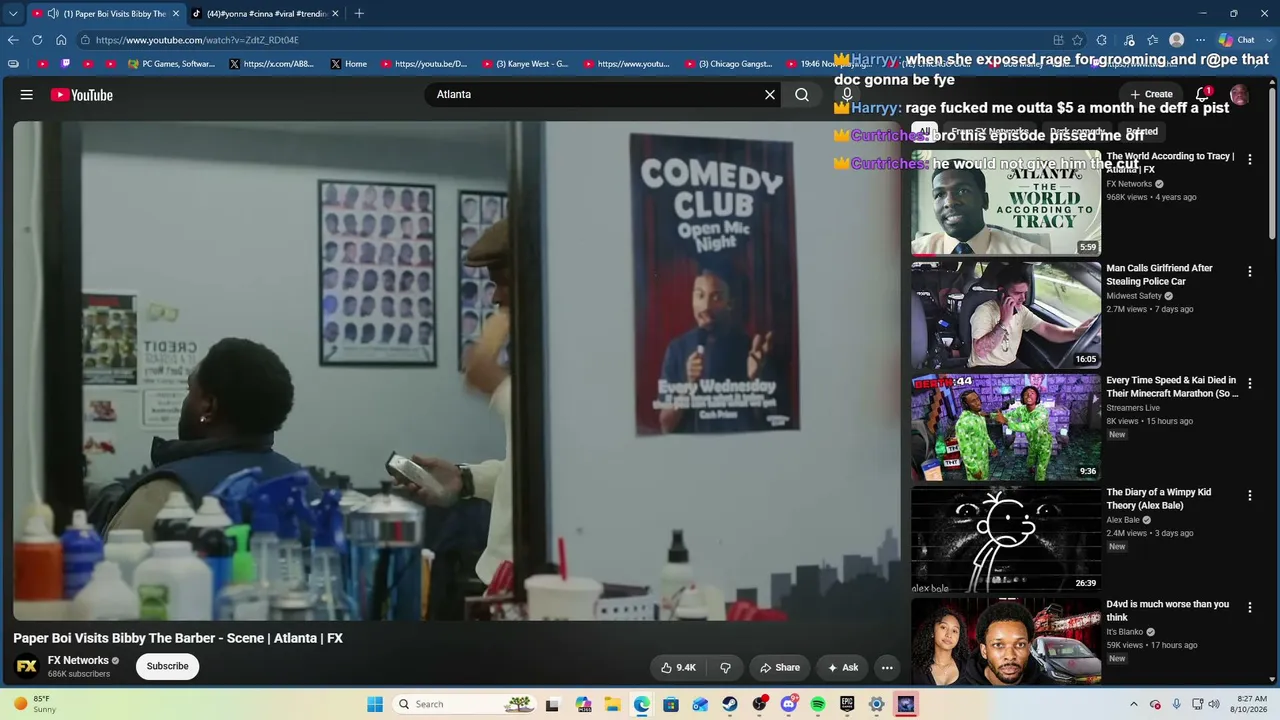Show hidden system tray icons
The height and width of the screenshot is (720, 1280).
tap(1133, 704)
